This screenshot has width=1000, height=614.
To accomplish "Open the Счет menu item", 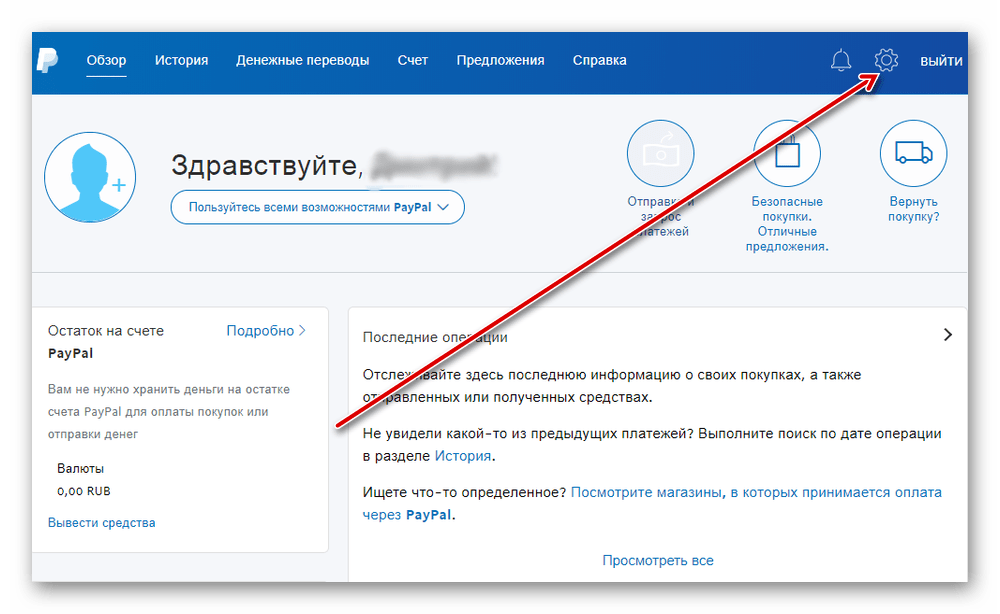I will tap(413, 61).
